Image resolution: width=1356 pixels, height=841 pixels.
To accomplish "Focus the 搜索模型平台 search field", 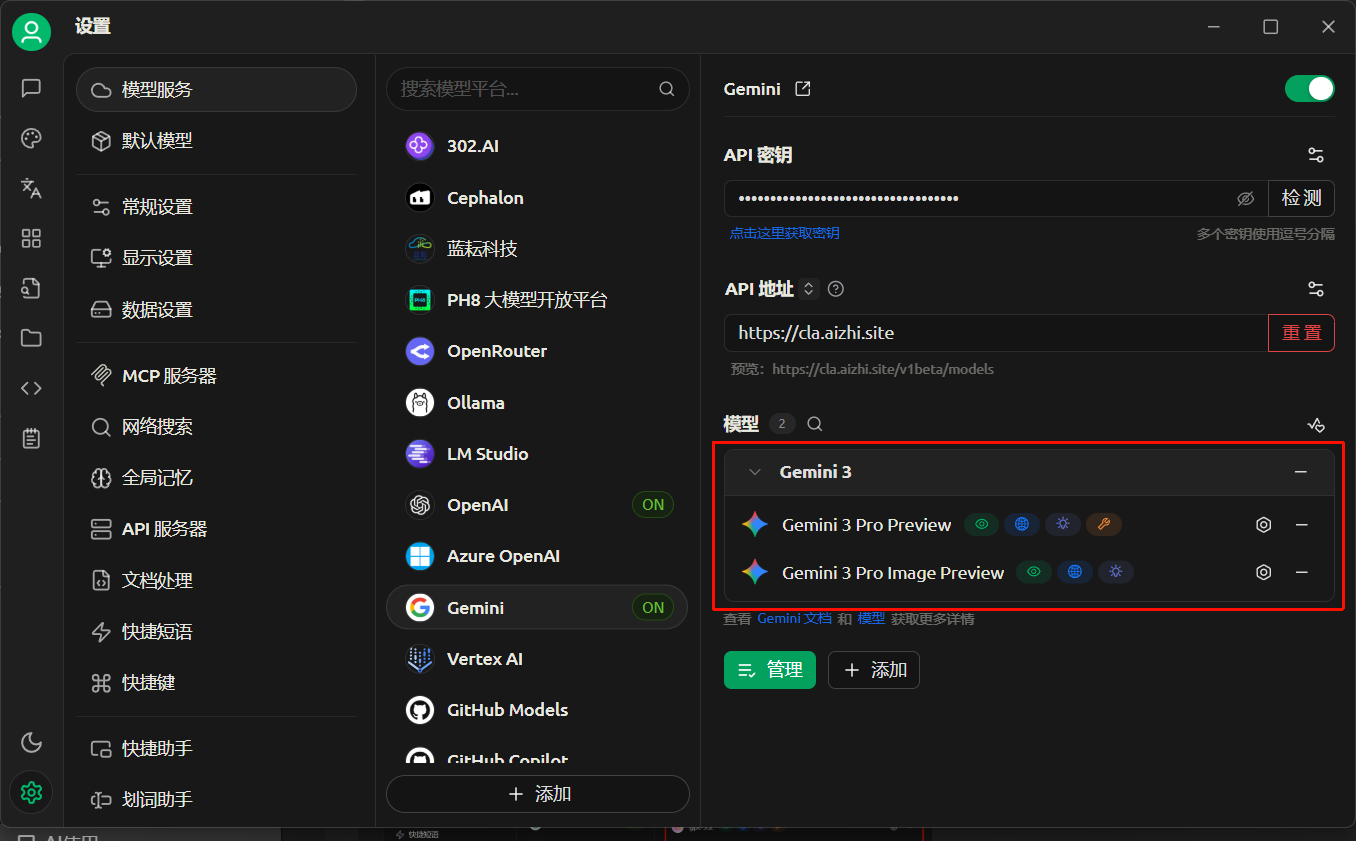I will click(x=538, y=89).
